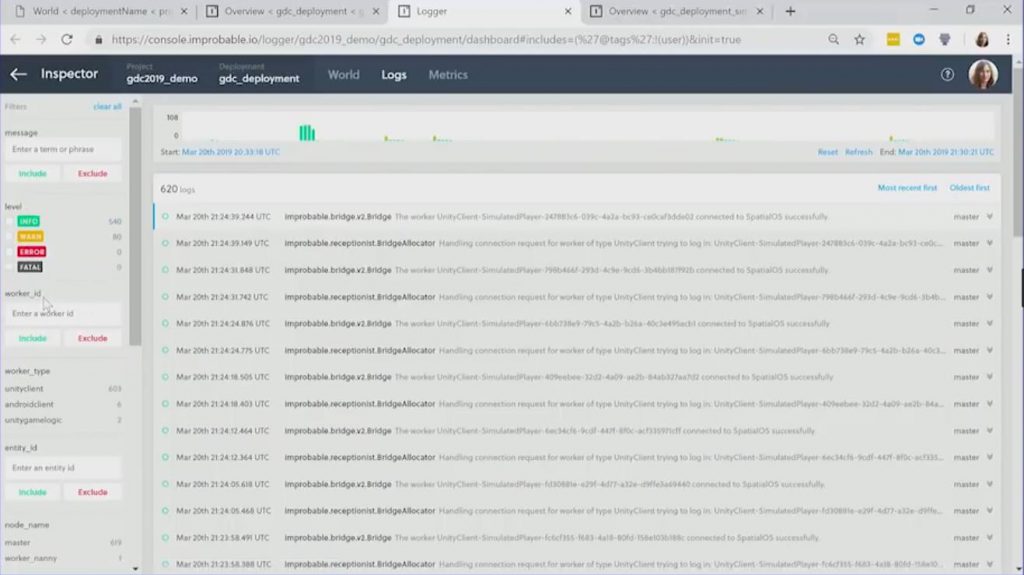
Task: Click the zoom magnifier icon in address bar
Action: click(833, 40)
